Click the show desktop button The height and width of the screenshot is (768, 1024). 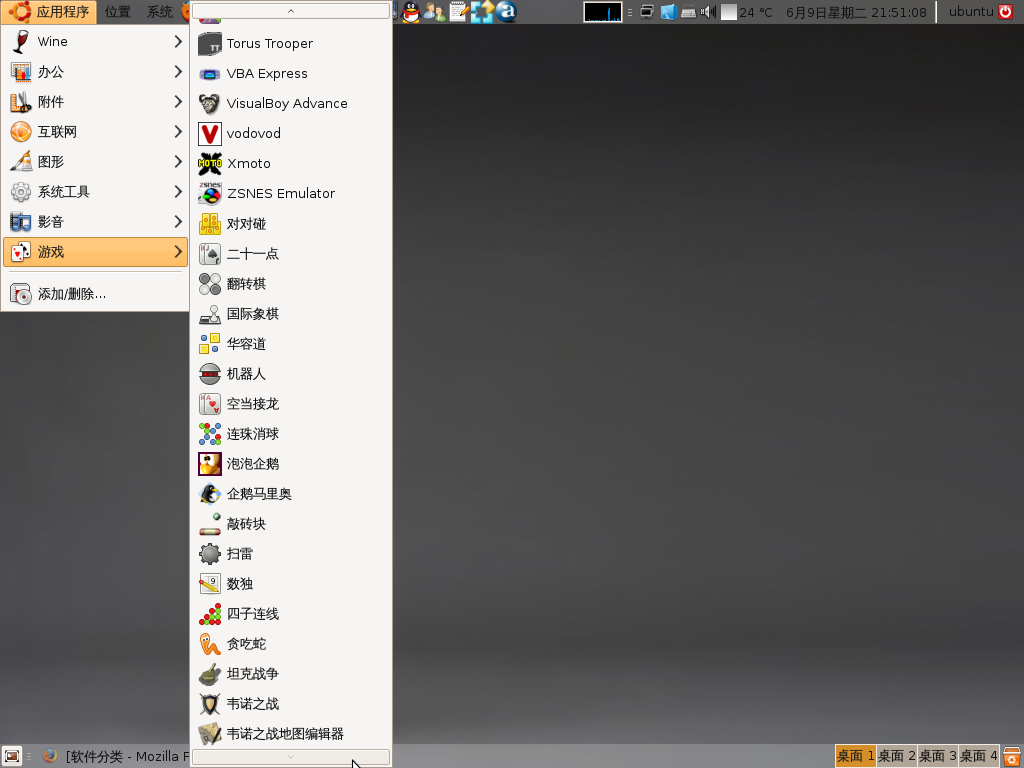click(12, 756)
